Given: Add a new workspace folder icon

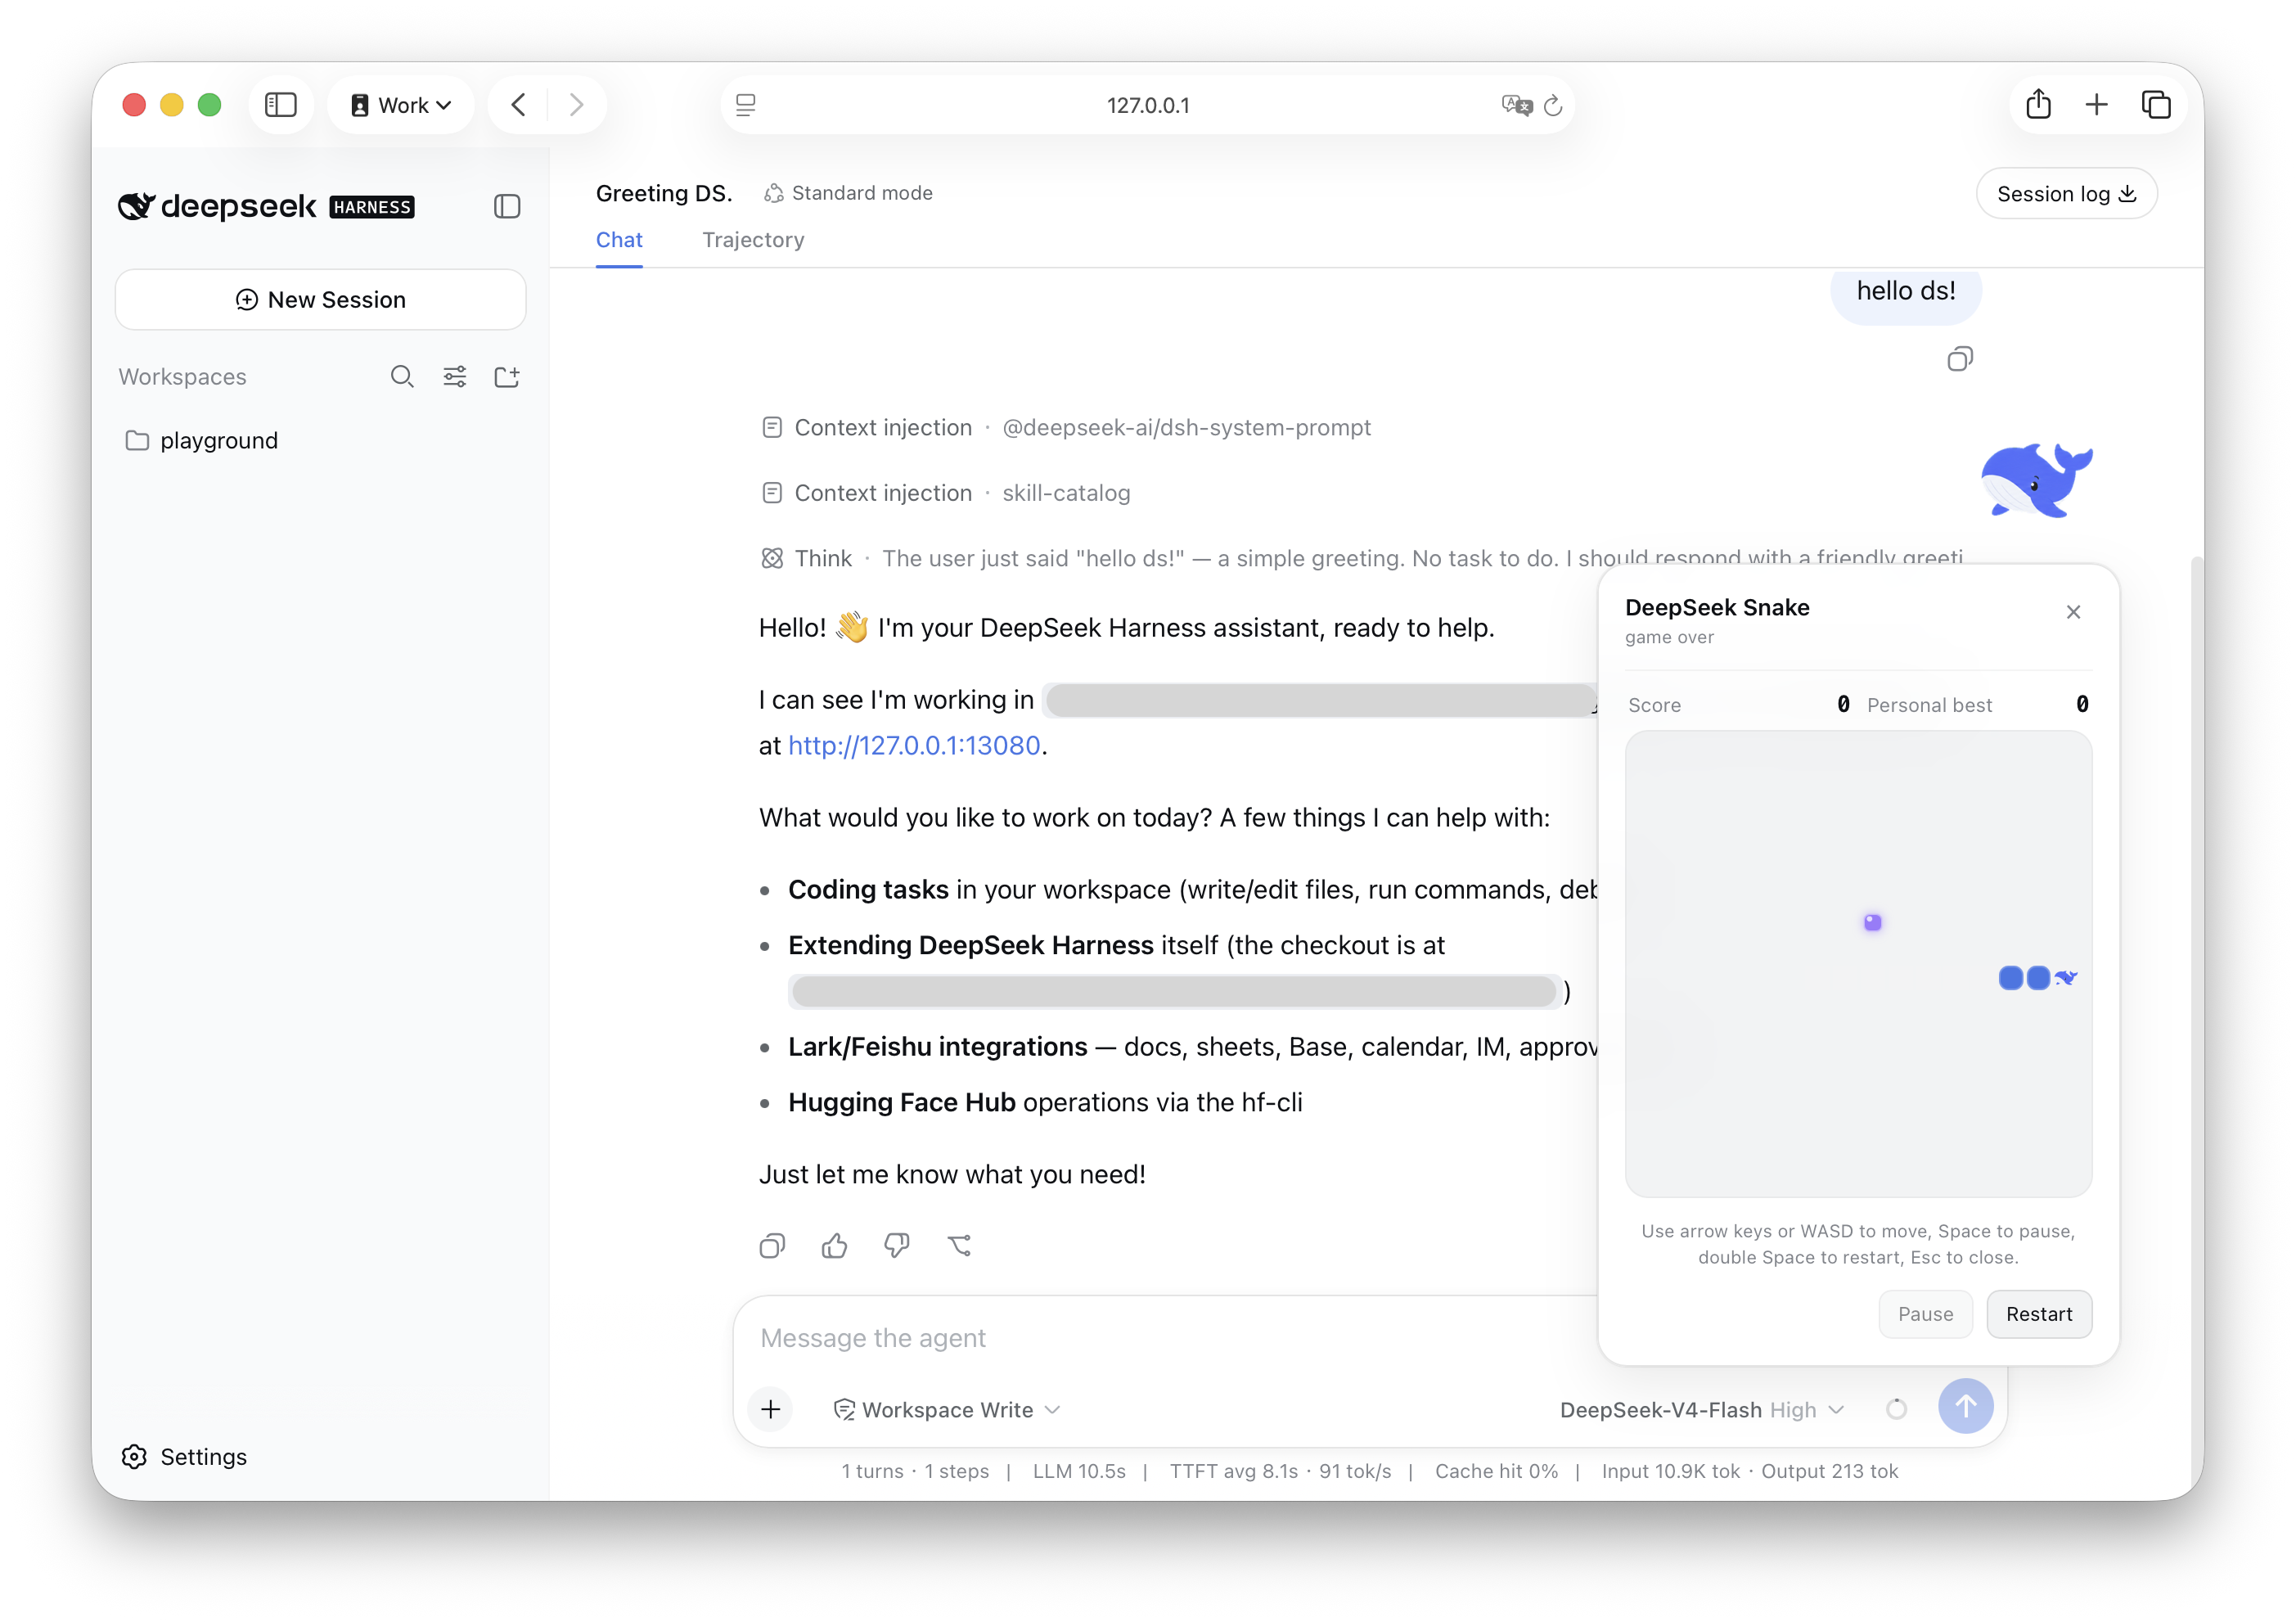Looking at the screenshot, I should pyautogui.click(x=507, y=377).
